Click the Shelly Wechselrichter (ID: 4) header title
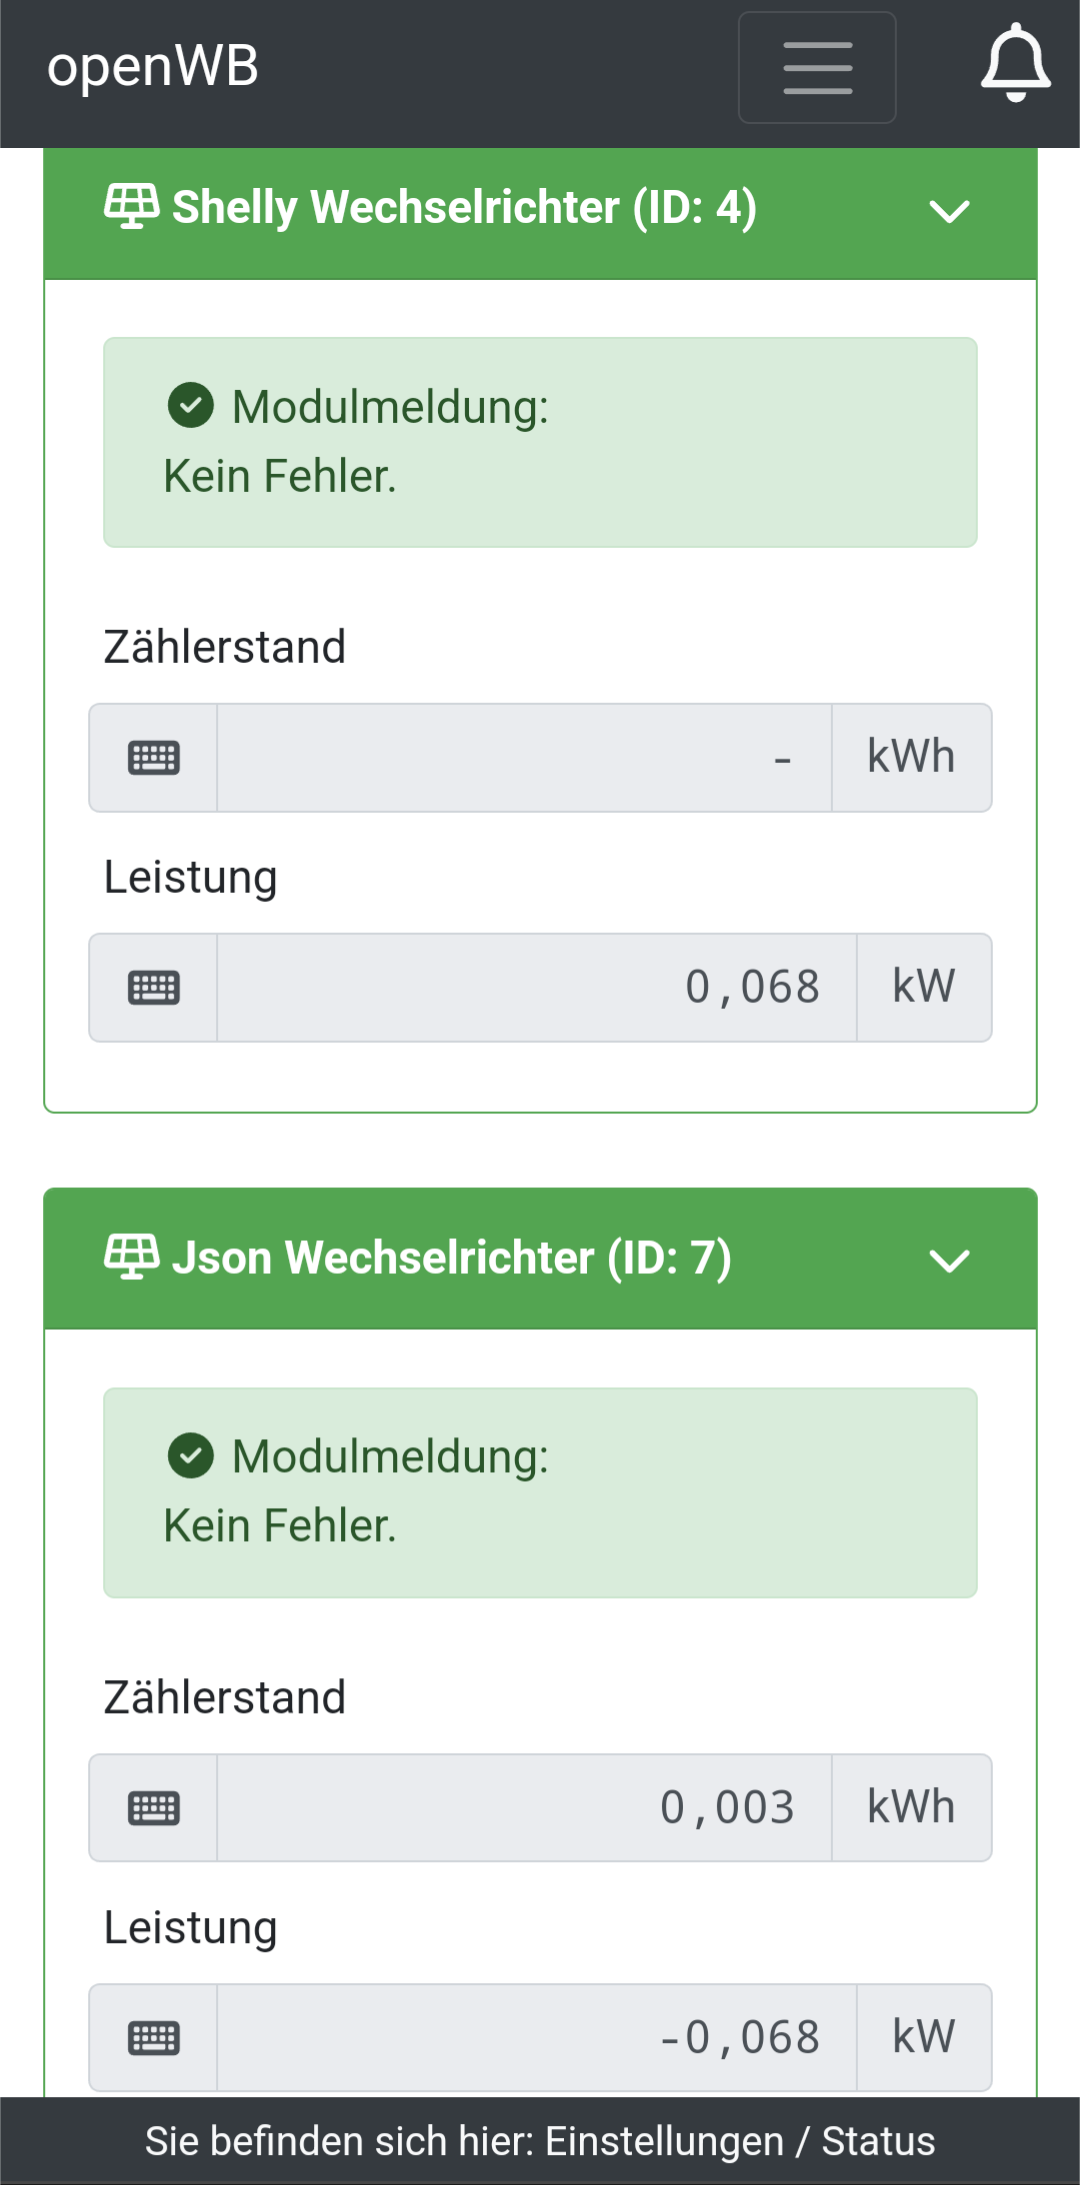Screen dimensions: 1080x2185 pos(464,208)
